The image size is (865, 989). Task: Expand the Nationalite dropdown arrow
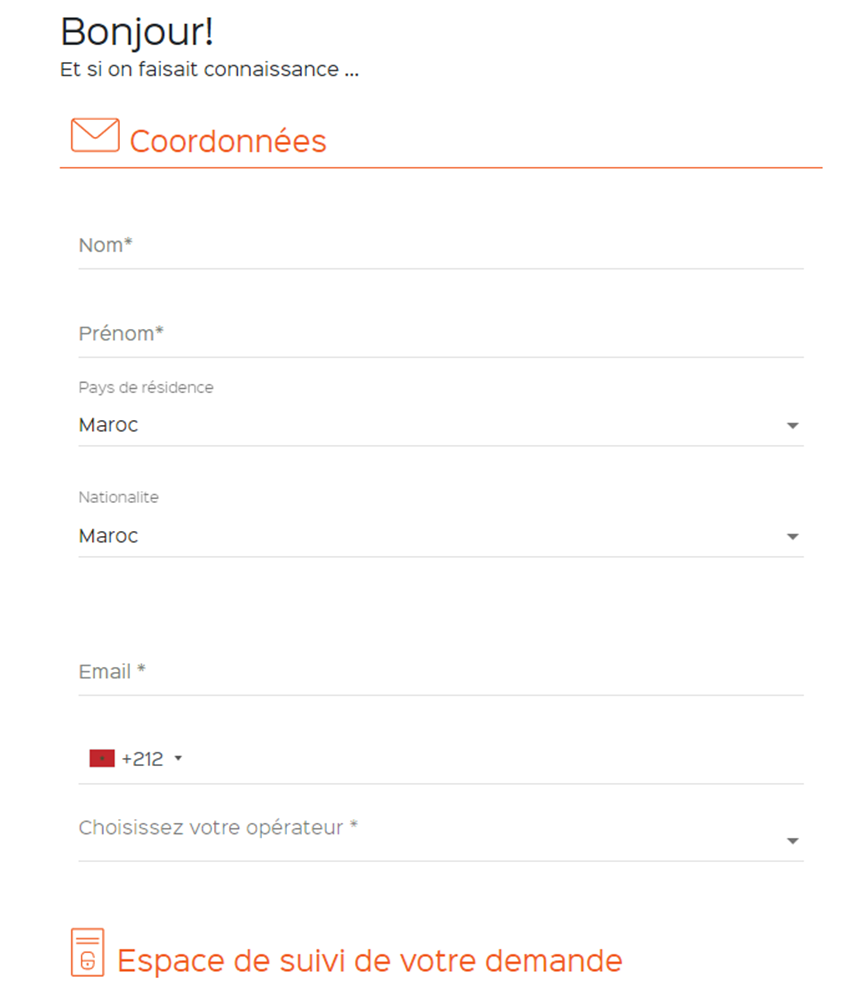[793, 537]
